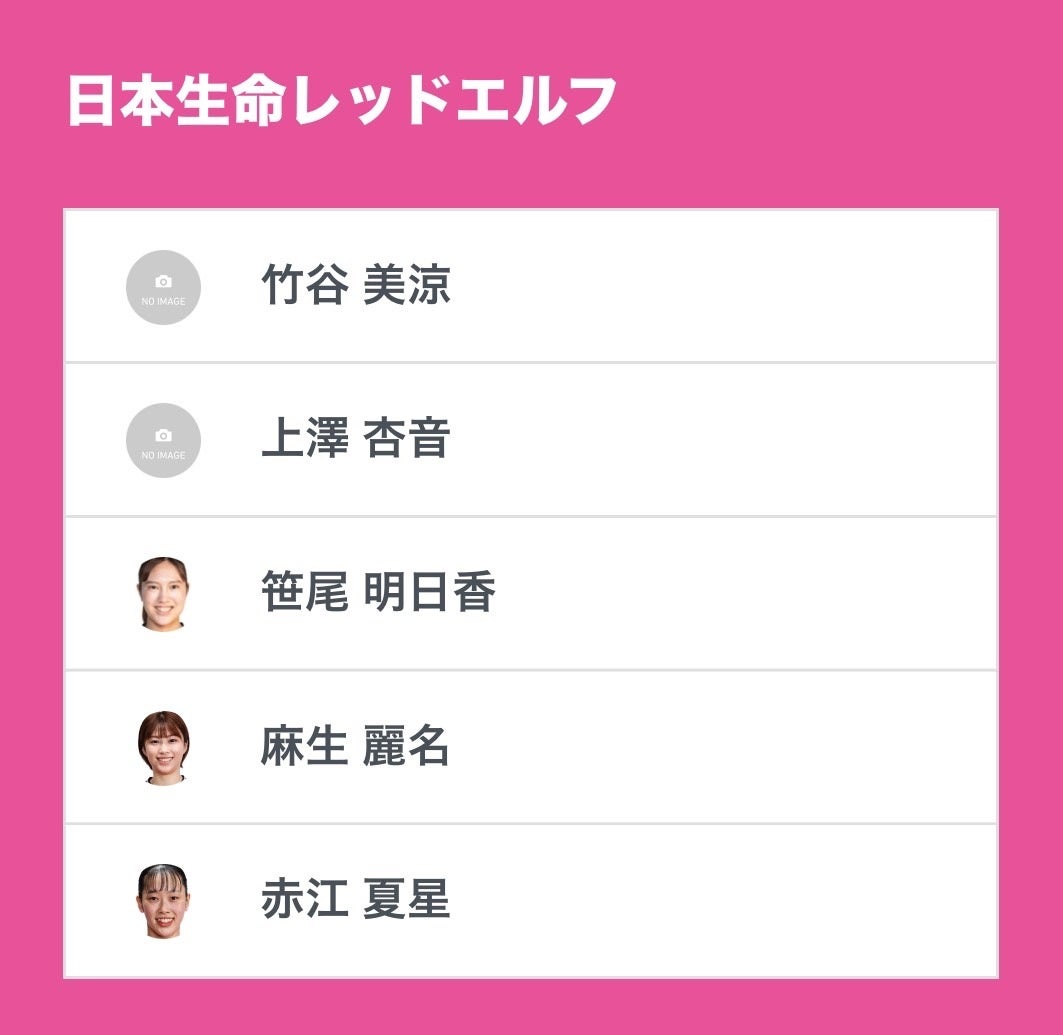Image resolution: width=1063 pixels, height=1035 pixels.
Task: Open the 竹谷 美涼 player name link
Action: pyautogui.click(x=356, y=286)
